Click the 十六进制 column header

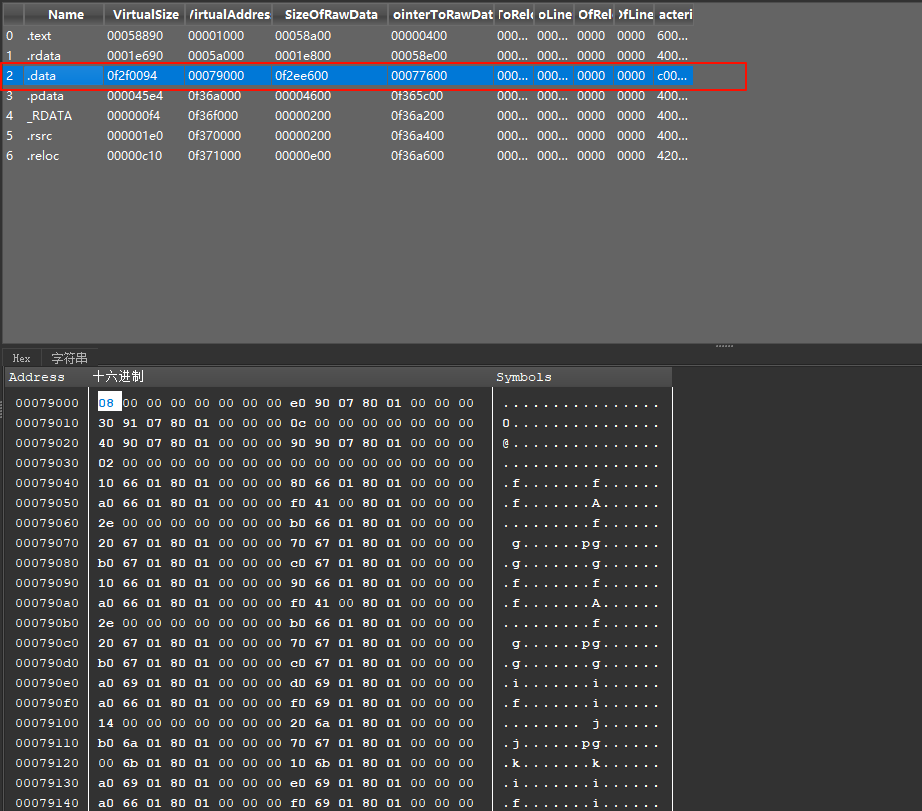pyautogui.click(x=118, y=376)
